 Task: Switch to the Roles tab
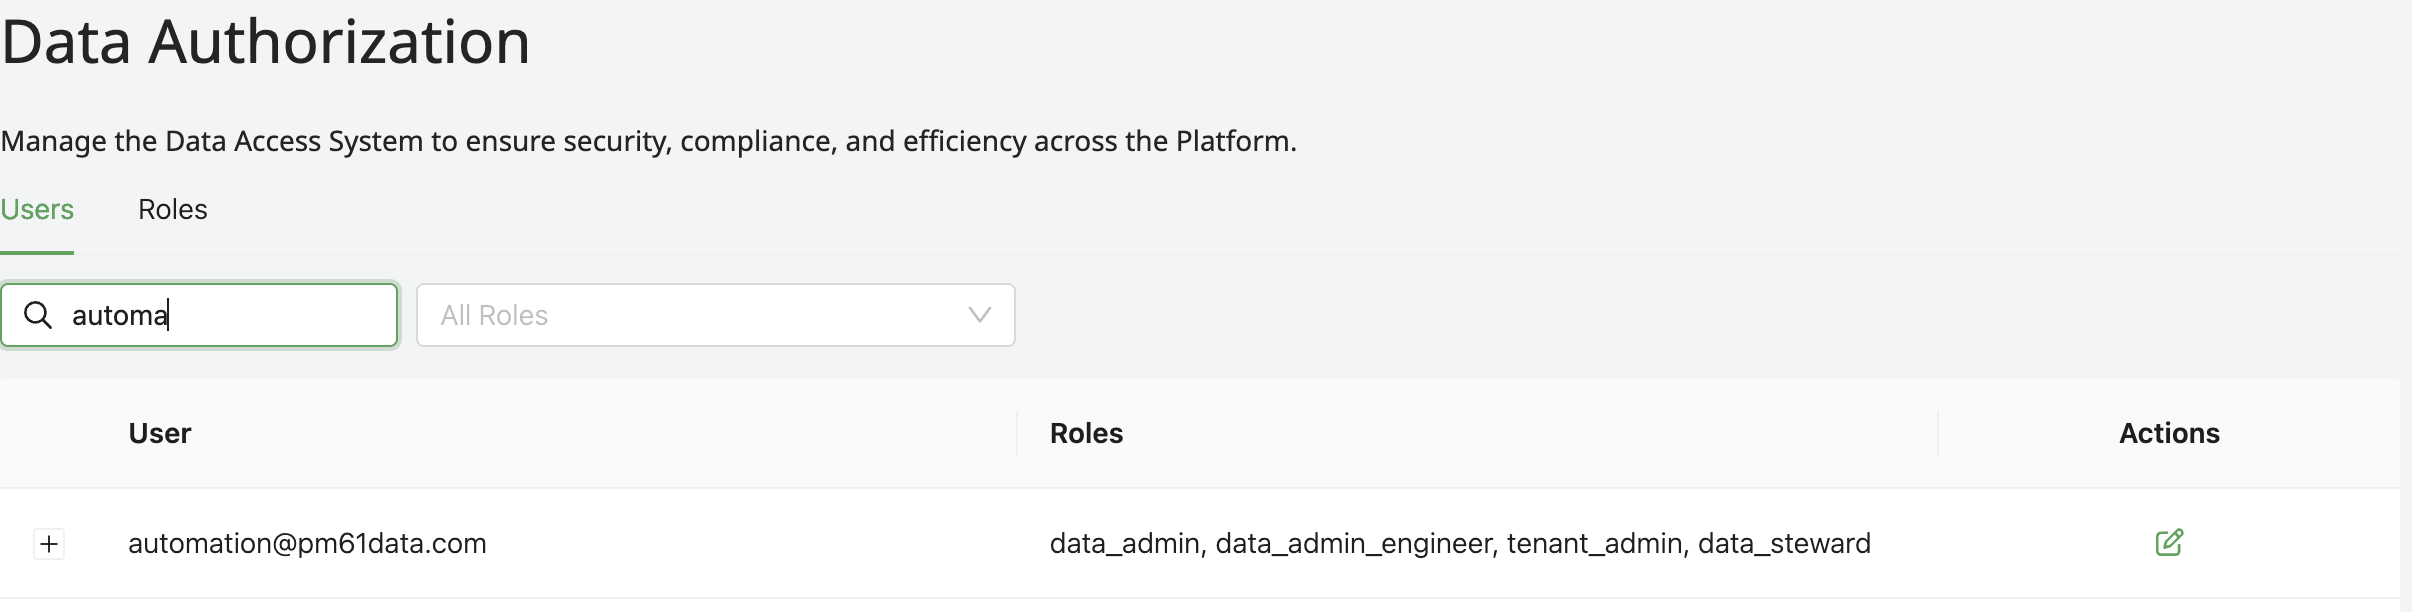[x=172, y=210]
